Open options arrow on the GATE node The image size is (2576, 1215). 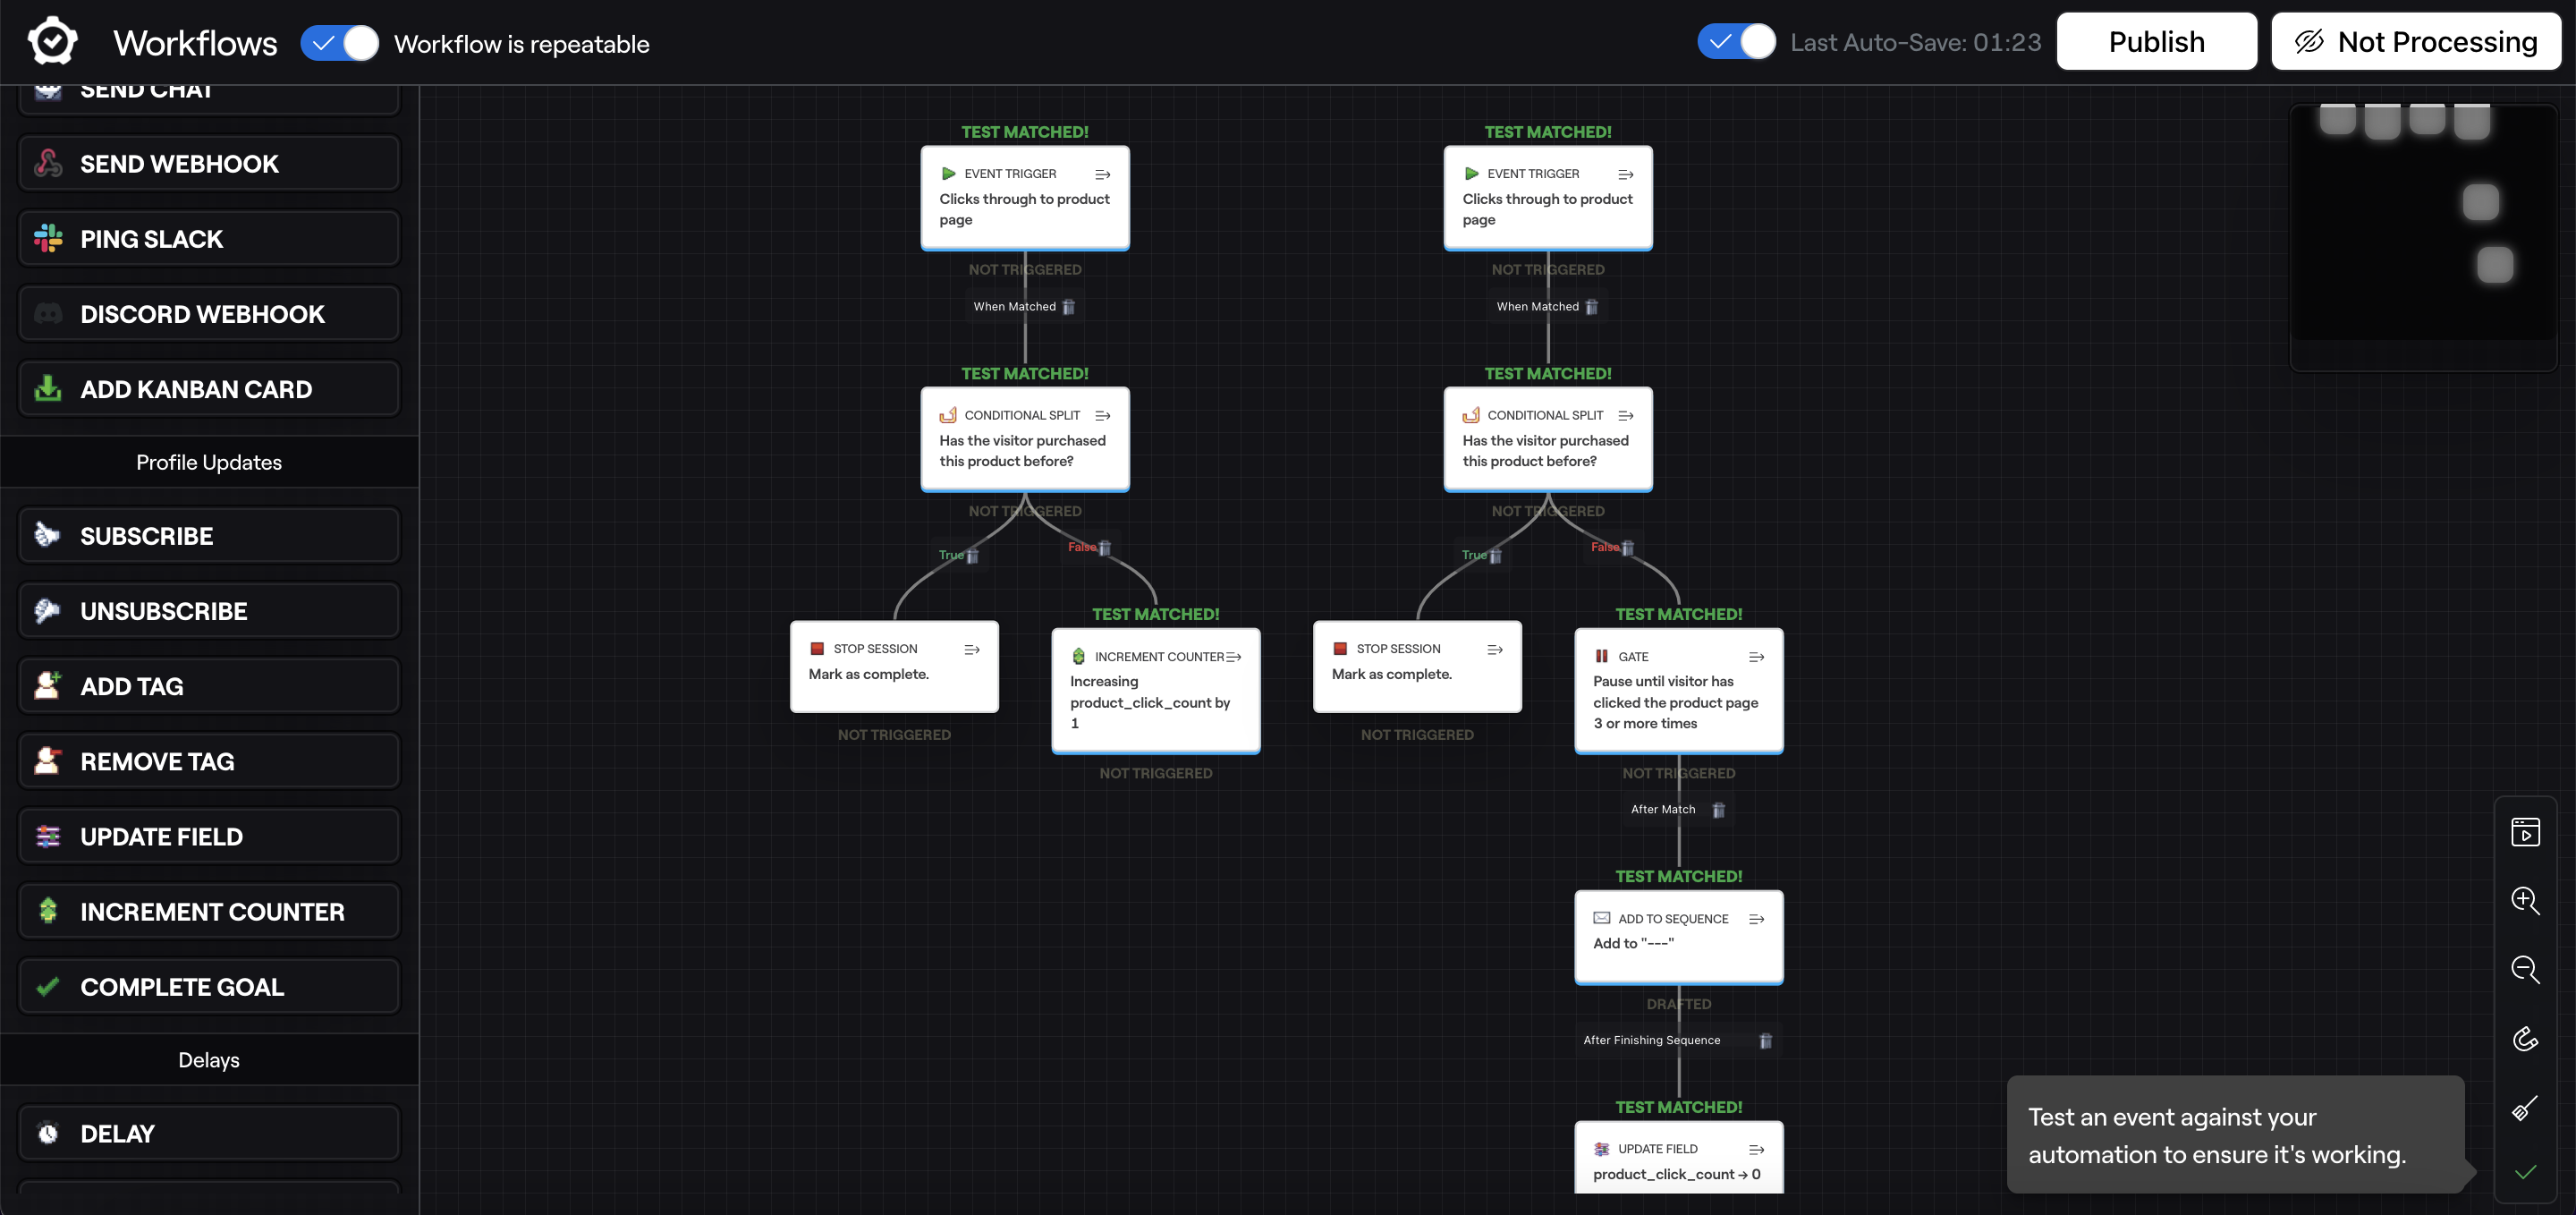(x=1756, y=657)
